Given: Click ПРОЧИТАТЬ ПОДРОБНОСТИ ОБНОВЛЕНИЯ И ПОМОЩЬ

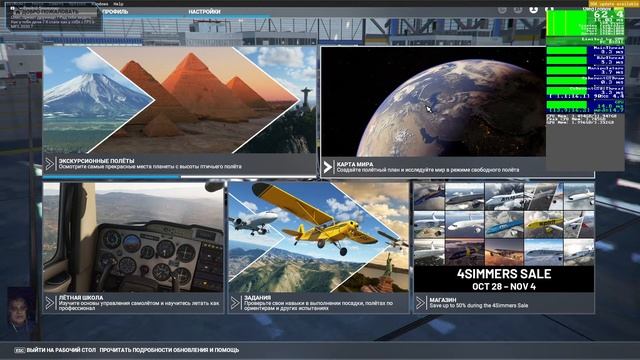Looking at the screenshot, I should 169,350.
